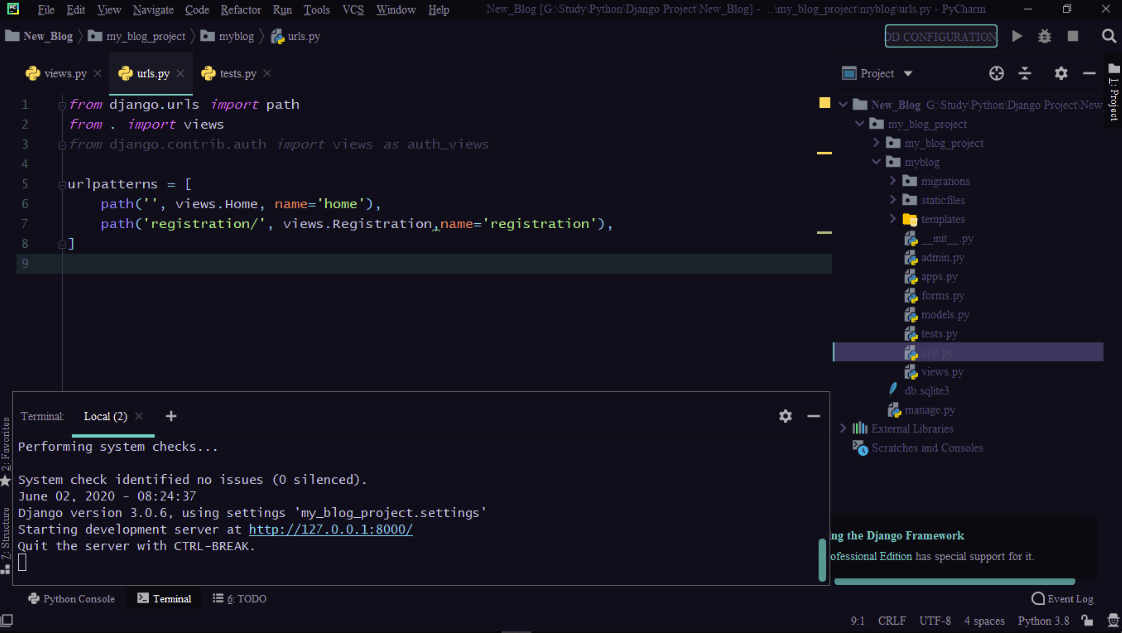Image resolution: width=1122 pixels, height=633 pixels.
Task: Open the Event Log
Action: pos(1063,599)
